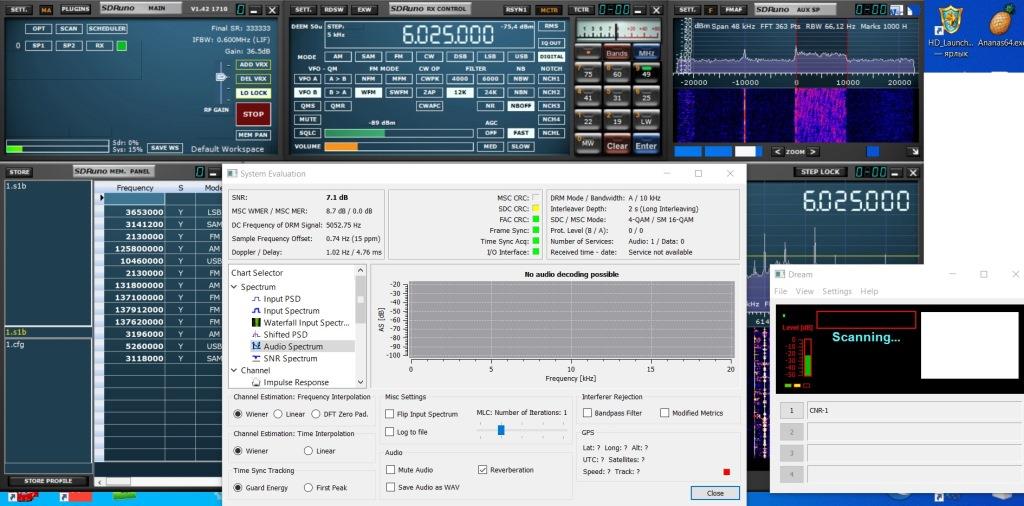Enable Flip Input Spectrum checkbox
Screen dimensions: 1024x506
pyautogui.click(x=390, y=413)
